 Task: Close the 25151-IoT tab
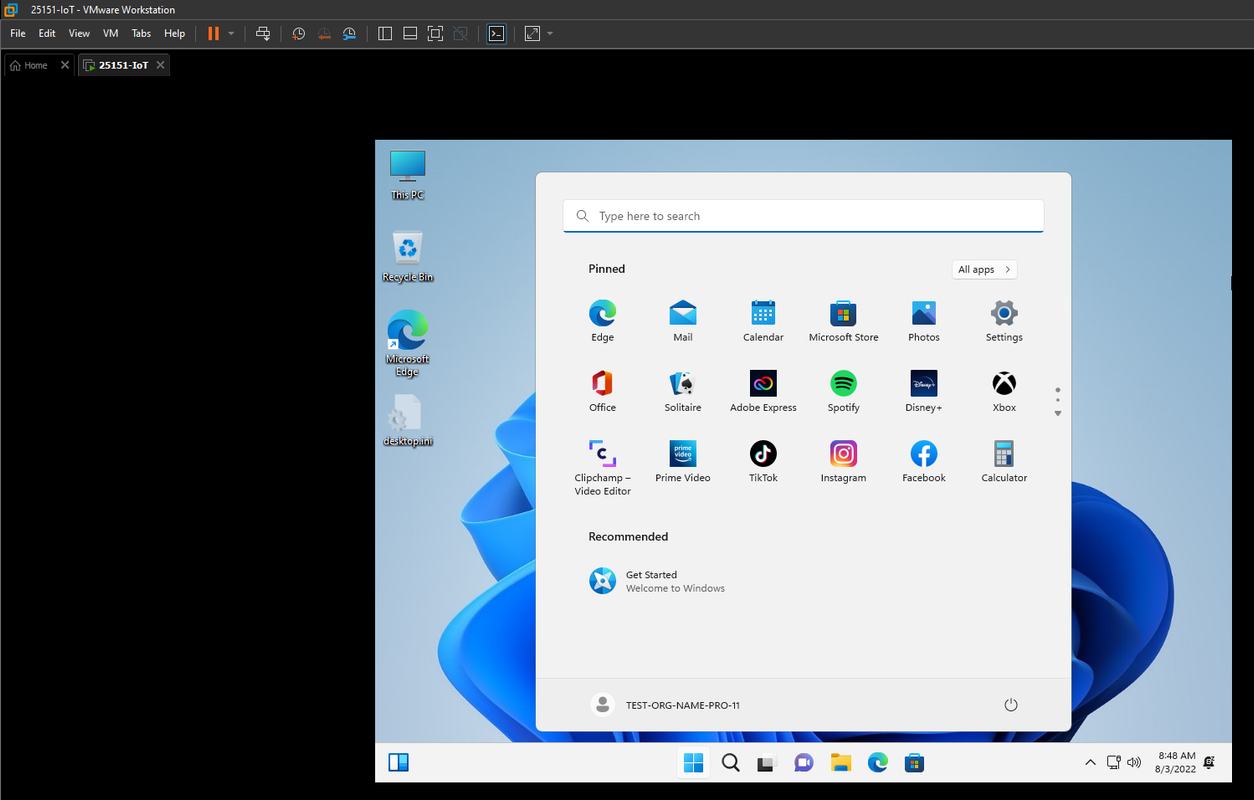coord(161,65)
